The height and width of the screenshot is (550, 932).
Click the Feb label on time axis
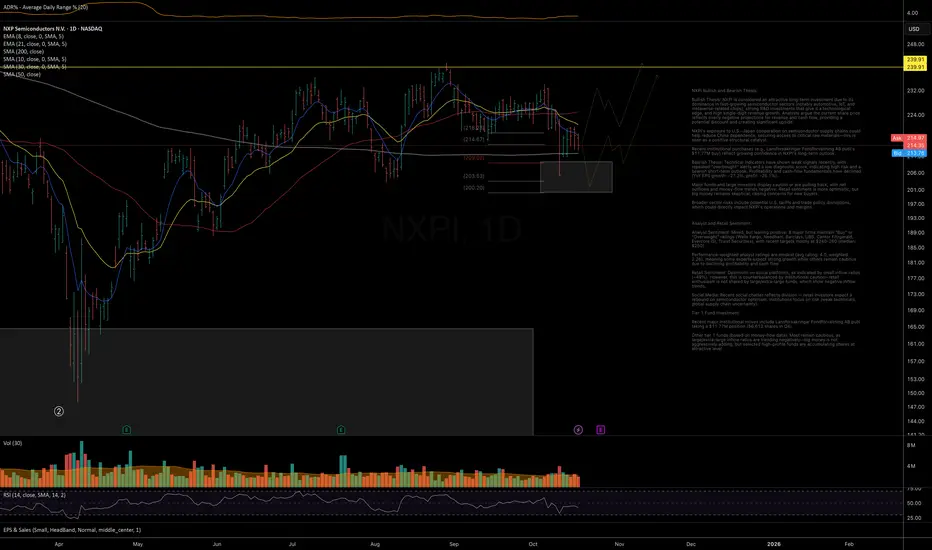(849, 543)
